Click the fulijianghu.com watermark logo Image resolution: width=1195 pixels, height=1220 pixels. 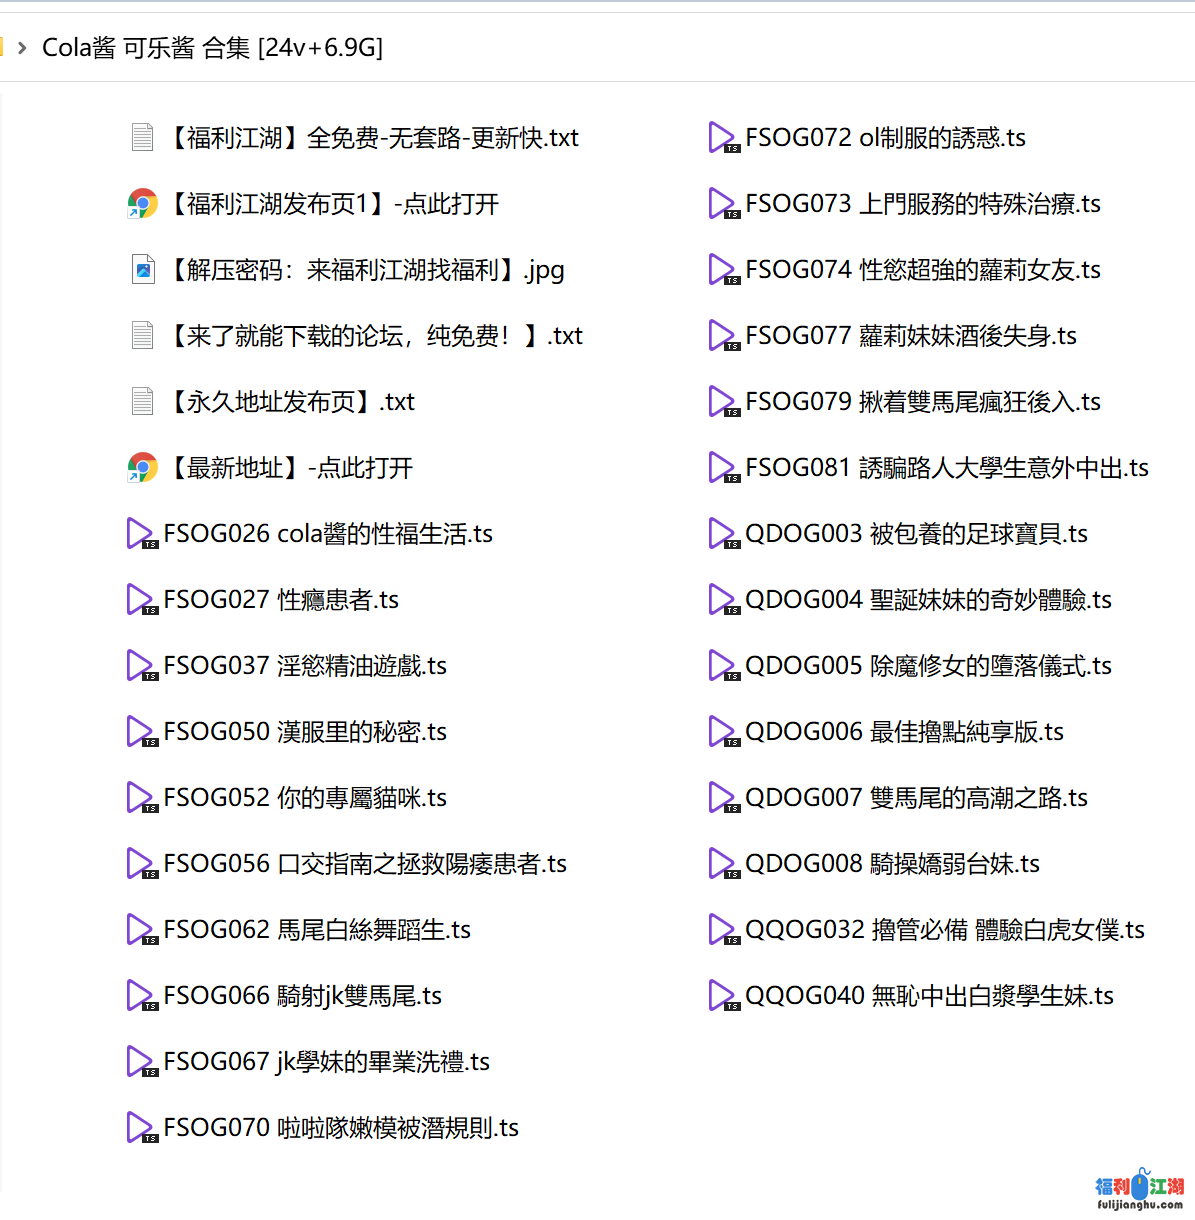(x=1139, y=1190)
